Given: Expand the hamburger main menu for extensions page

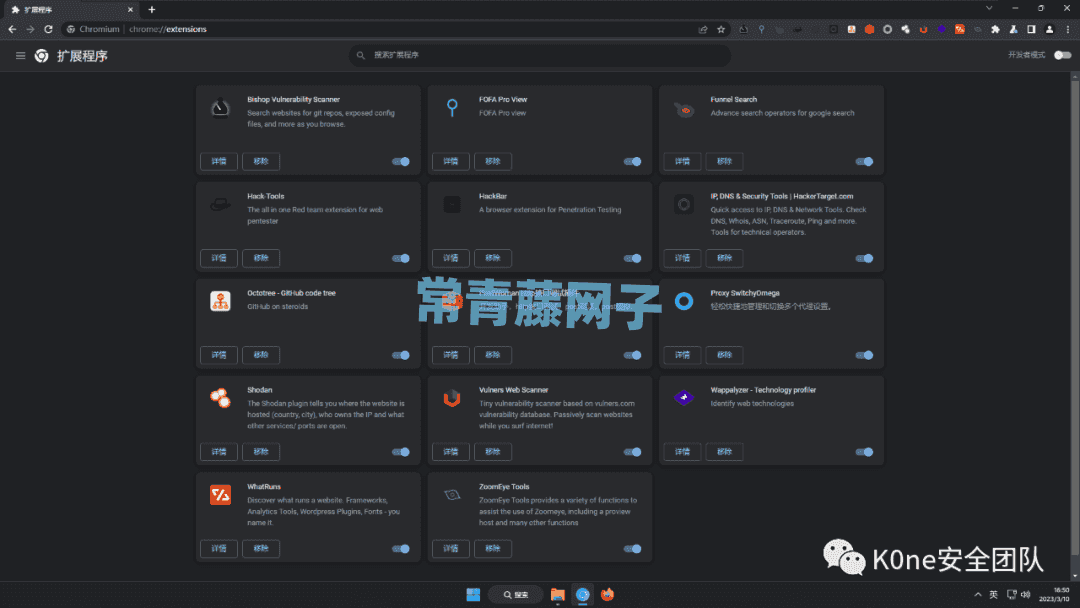Looking at the screenshot, I should [20, 56].
